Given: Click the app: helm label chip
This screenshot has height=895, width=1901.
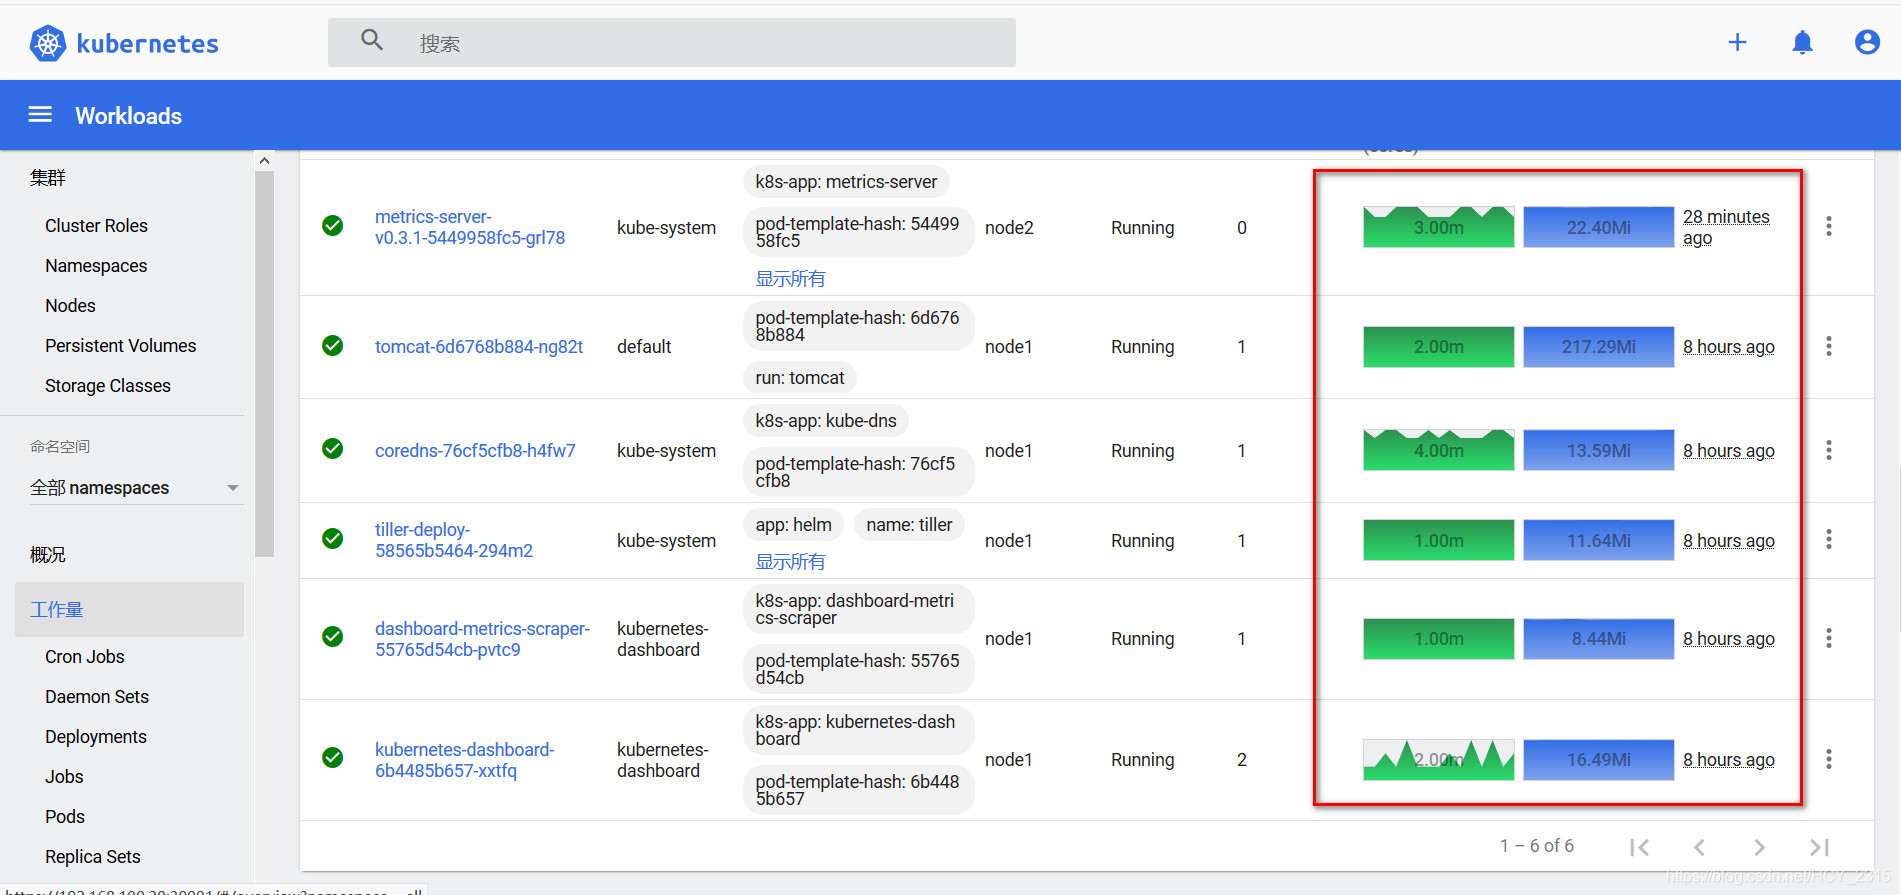Looking at the screenshot, I should (x=794, y=525).
